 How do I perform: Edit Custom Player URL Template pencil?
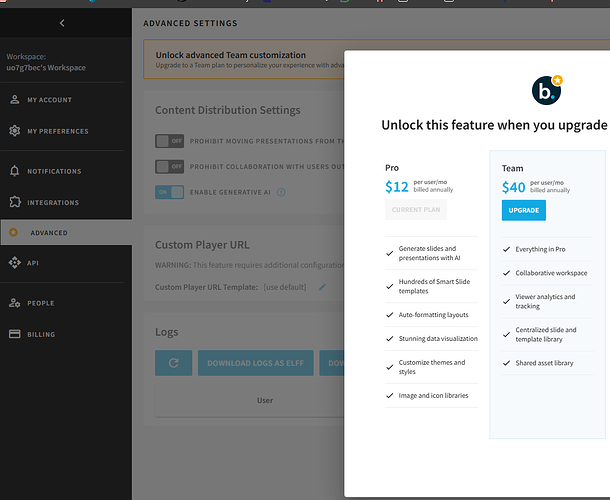[323, 287]
